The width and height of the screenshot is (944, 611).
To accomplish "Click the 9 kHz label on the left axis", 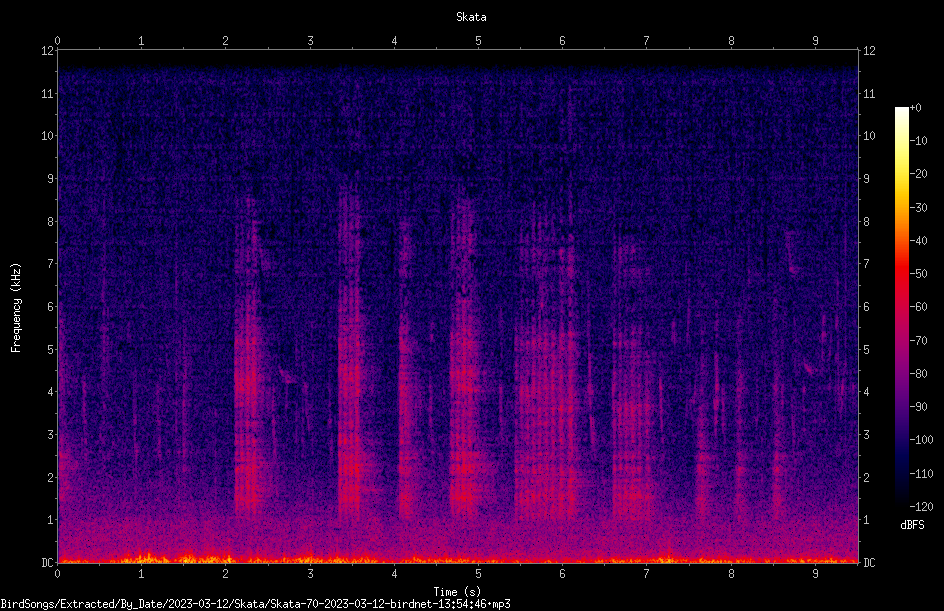I will [x=51, y=178].
